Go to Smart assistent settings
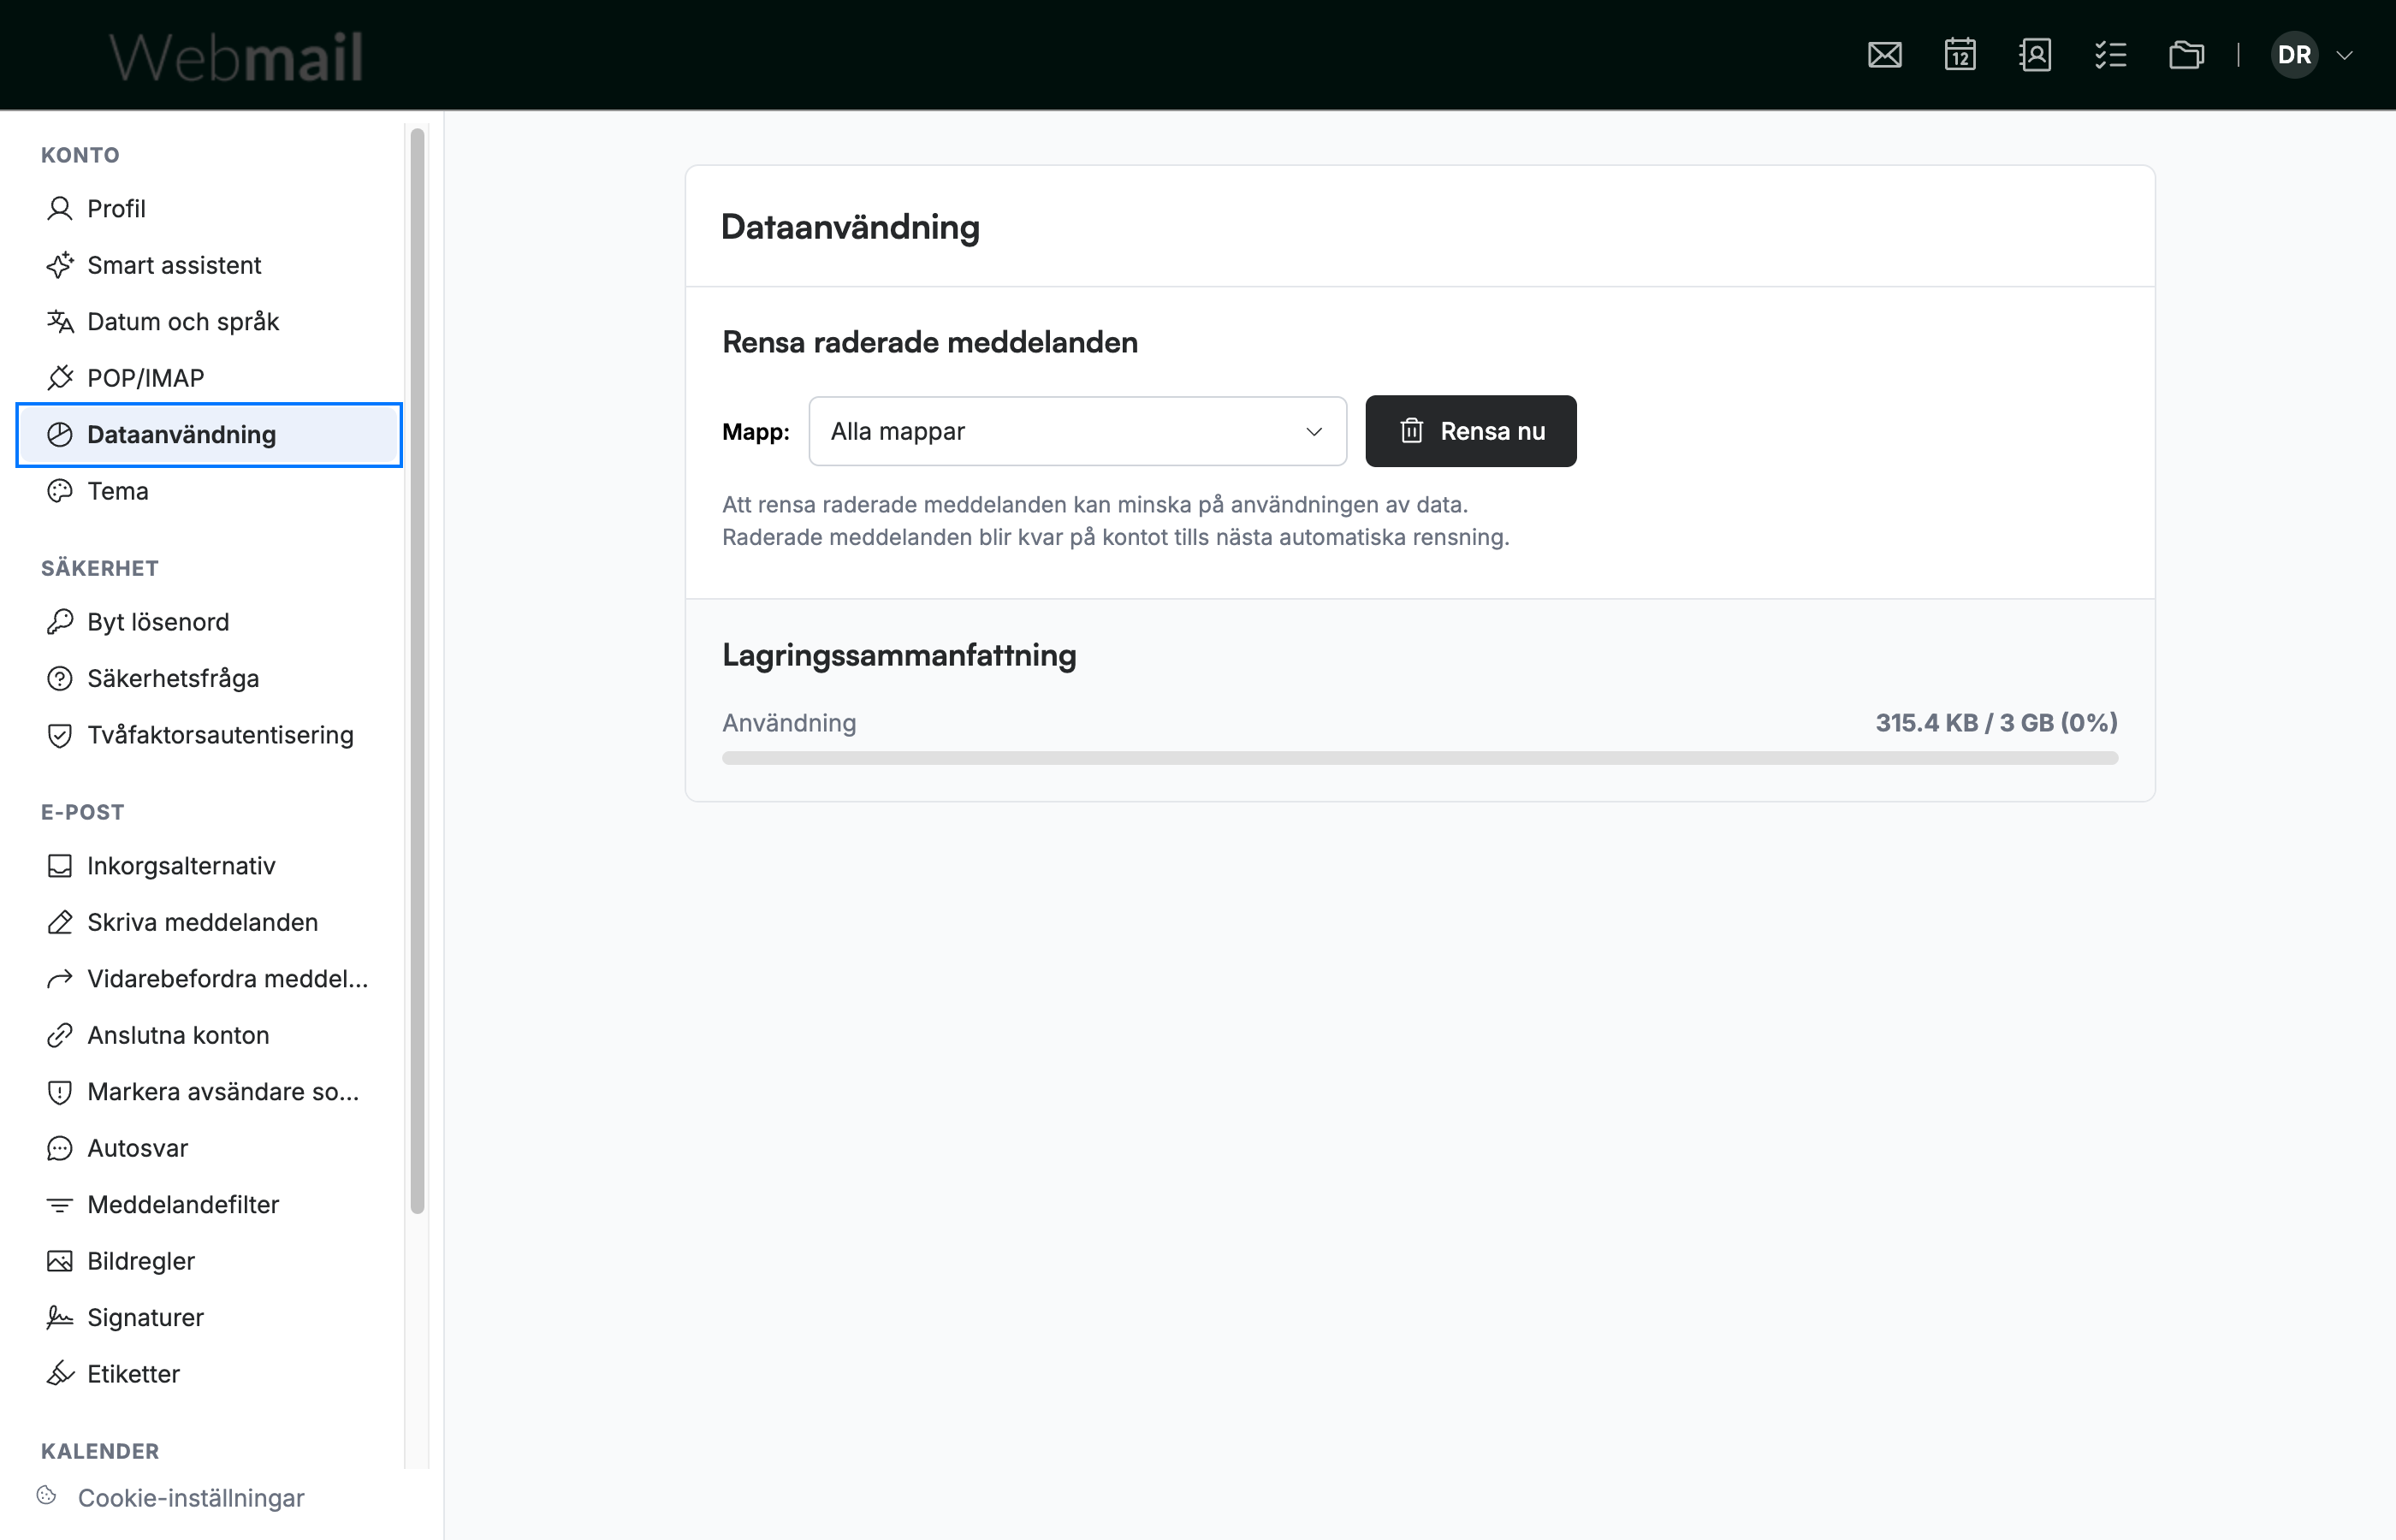 coord(209,265)
